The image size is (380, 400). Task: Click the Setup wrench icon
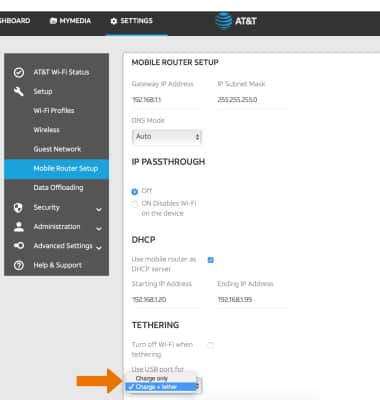tap(19, 91)
